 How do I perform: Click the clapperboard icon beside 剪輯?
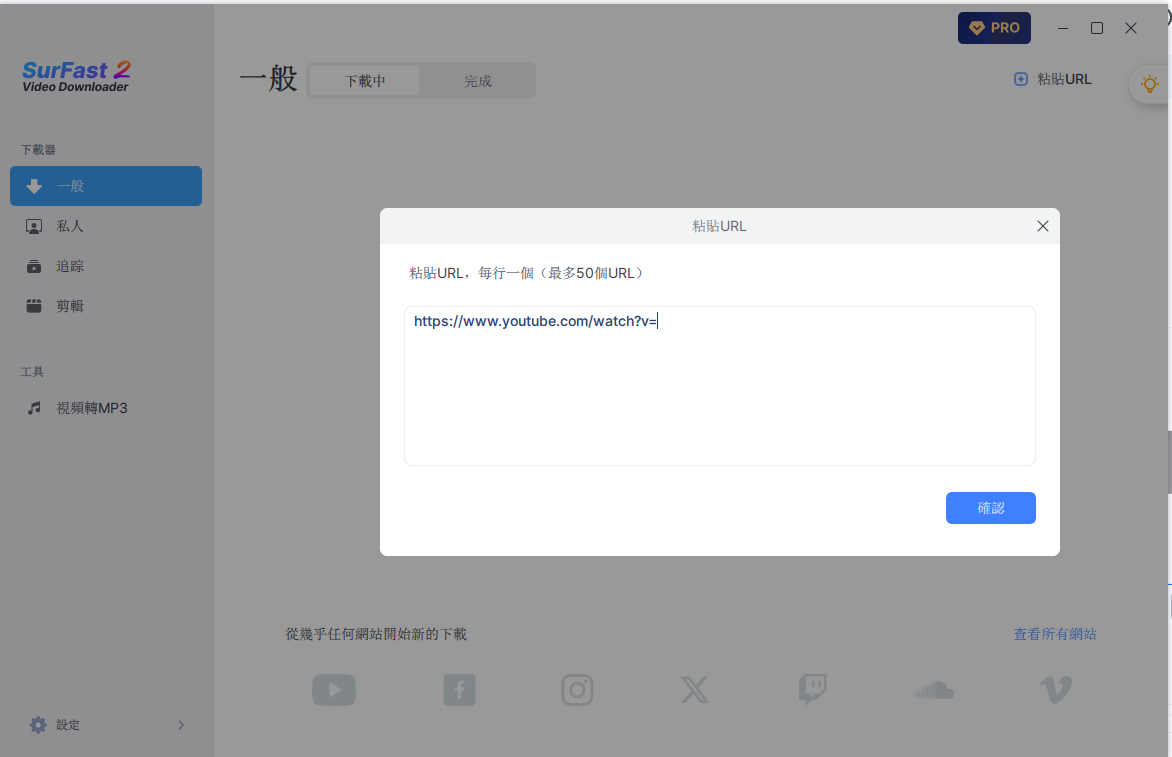click(34, 306)
